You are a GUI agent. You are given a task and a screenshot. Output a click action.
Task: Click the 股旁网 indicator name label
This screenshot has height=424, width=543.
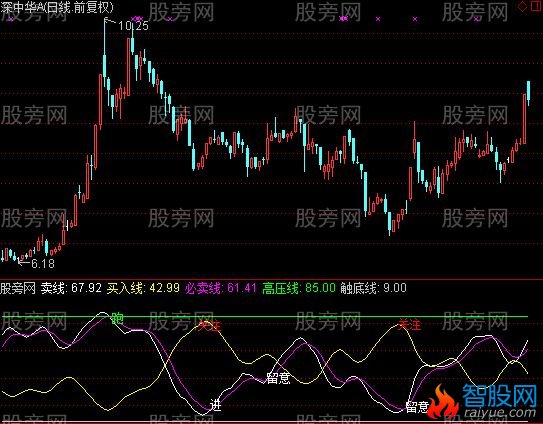[18, 288]
